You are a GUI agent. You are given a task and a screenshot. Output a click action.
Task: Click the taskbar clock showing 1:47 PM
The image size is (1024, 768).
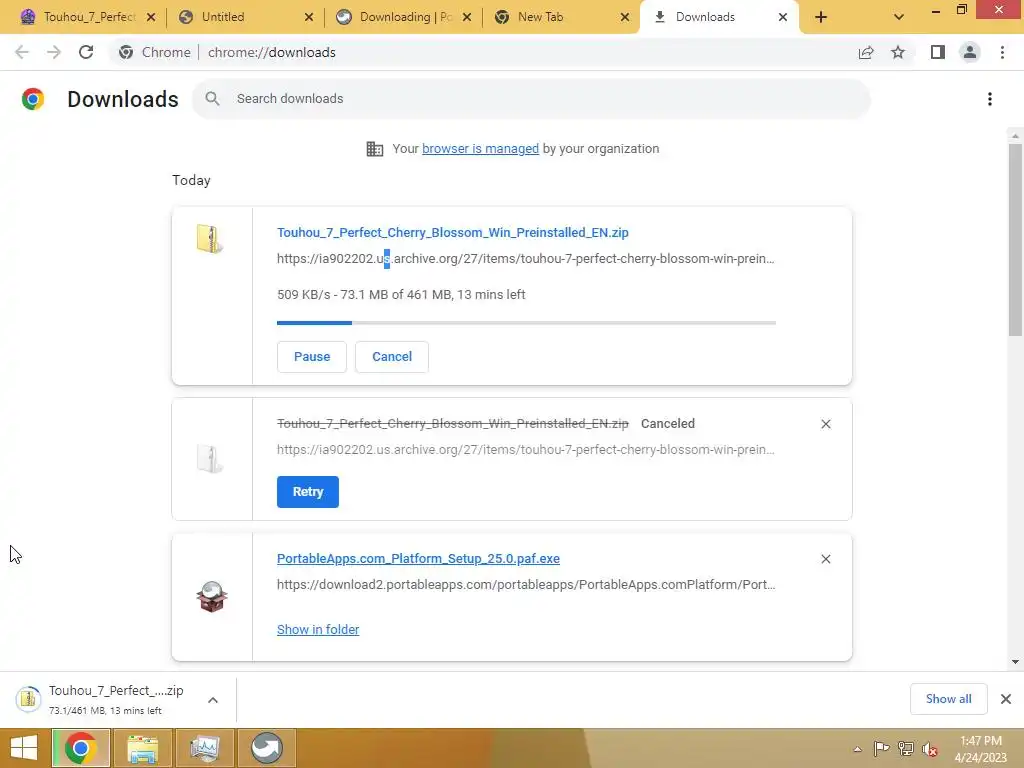click(981, 749)
